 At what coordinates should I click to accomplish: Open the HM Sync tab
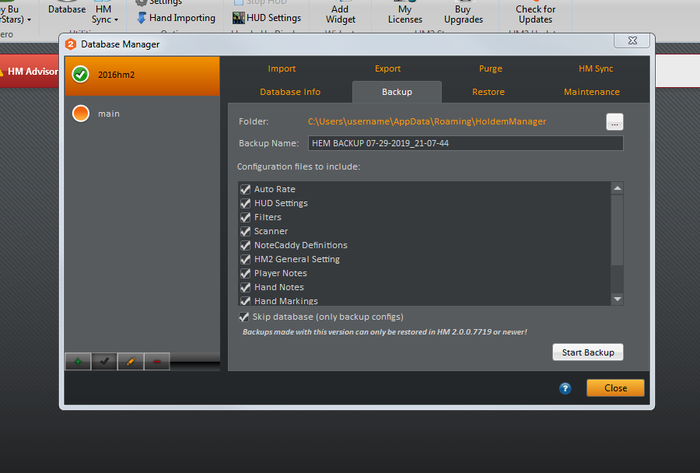[596, 69]
